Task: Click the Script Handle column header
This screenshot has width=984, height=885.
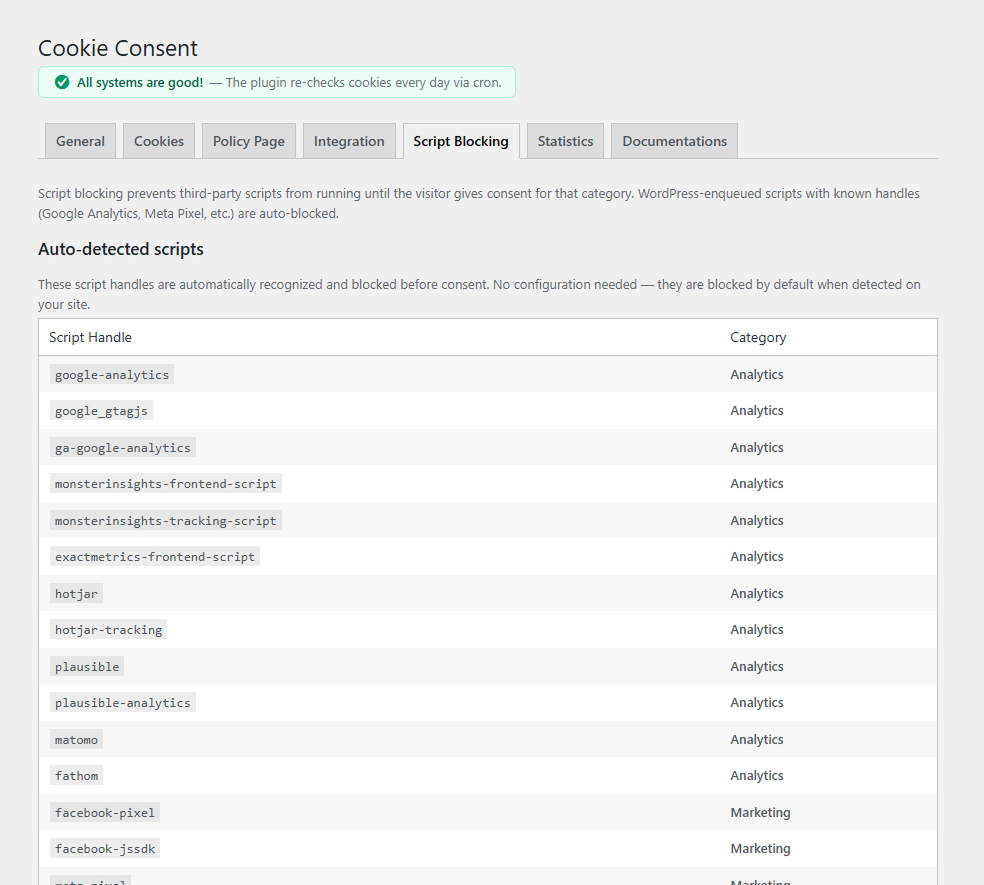Action: [90, 337]
